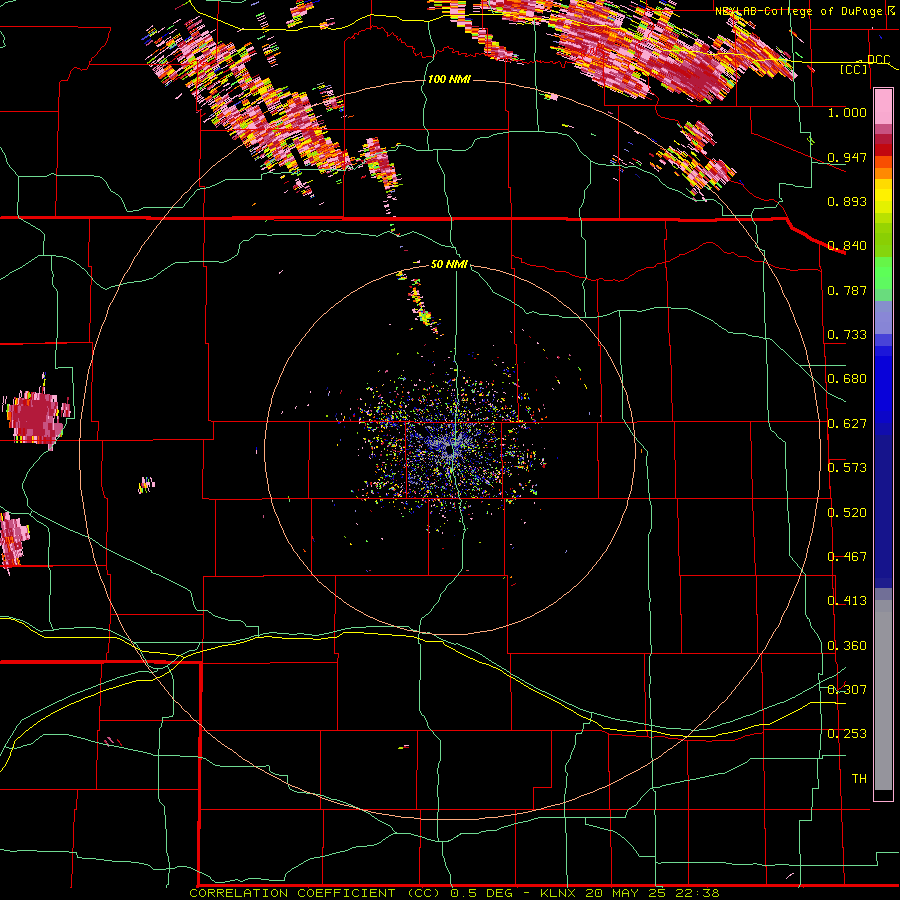Click the Correlation Coefficient caption at bottom
900x900 pixels.
click(x=454, y=893)
